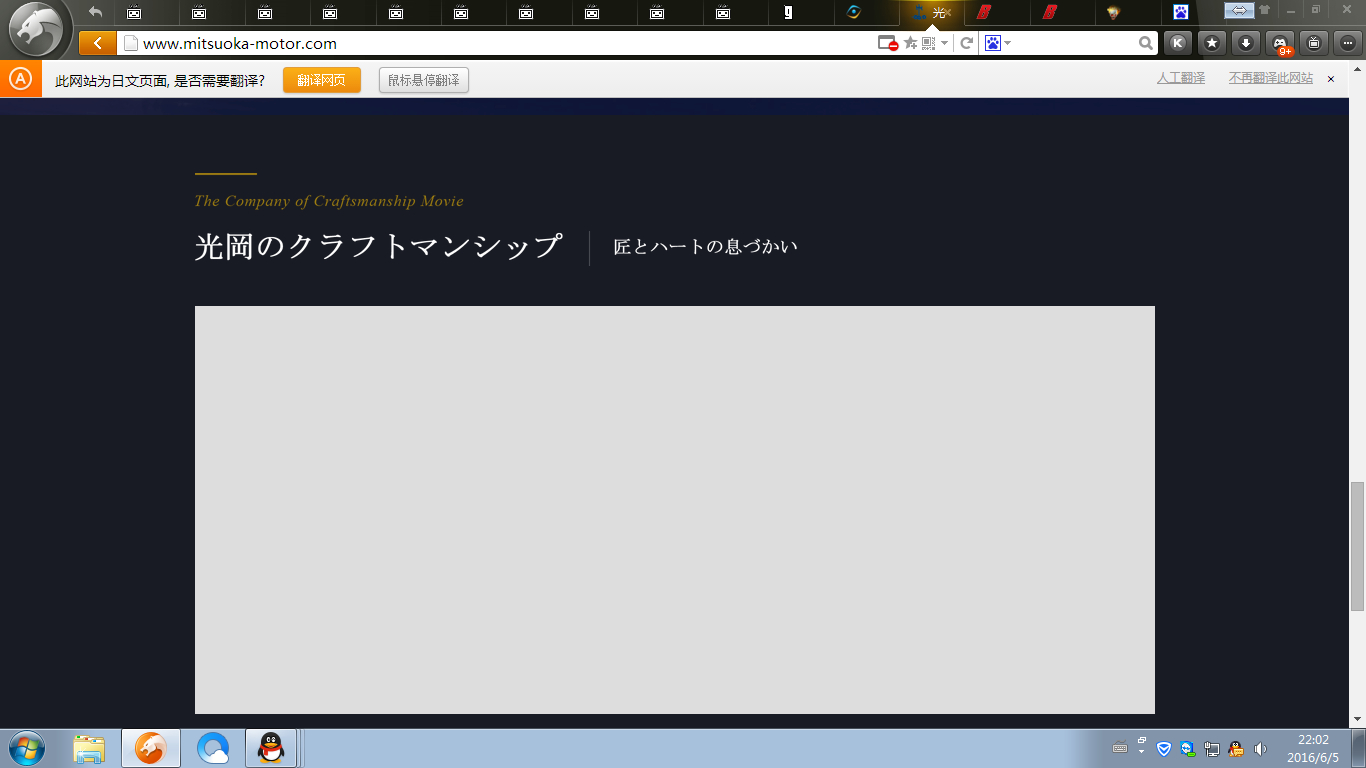This screenshot has width=1366, height=768.
Task: Switch to the tab with the Baidu paw icon
Action: pyautogui.click(x=1181, y=13)
